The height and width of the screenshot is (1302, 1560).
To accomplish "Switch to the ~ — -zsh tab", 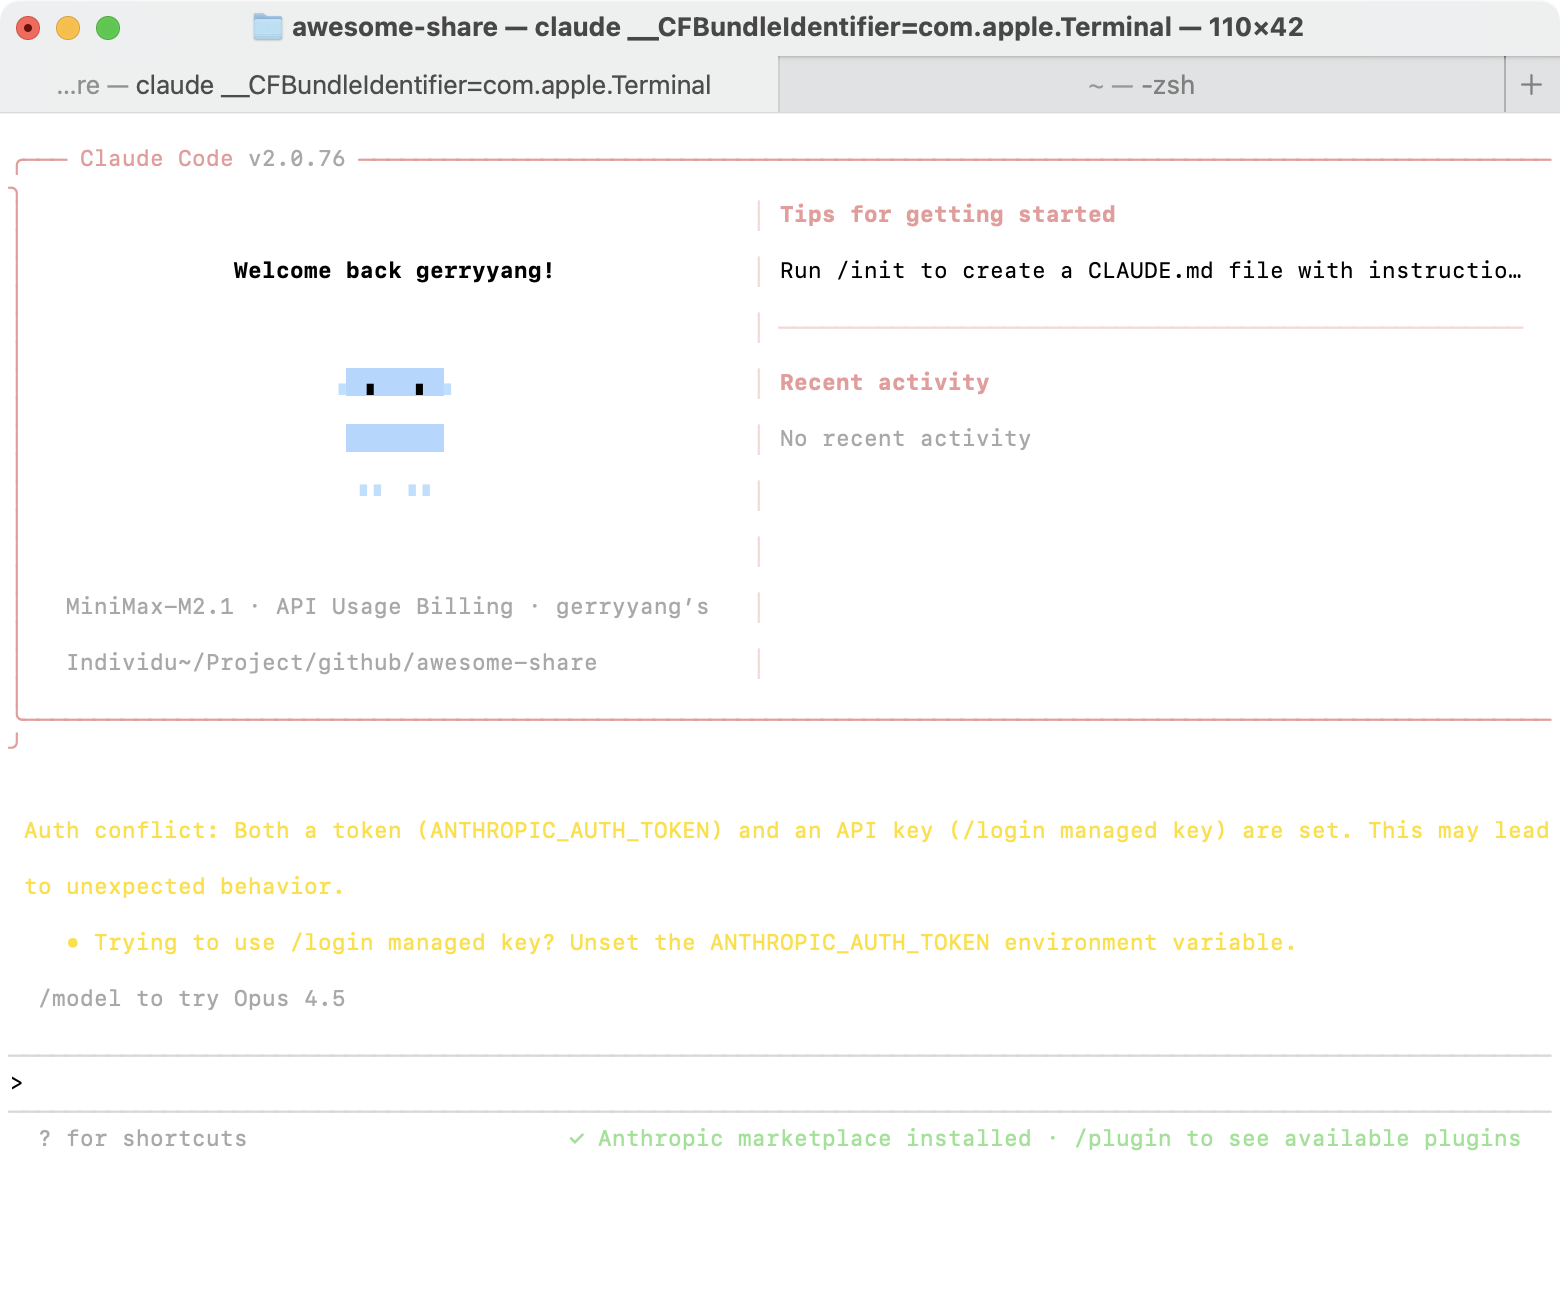I will [1141, 85].
